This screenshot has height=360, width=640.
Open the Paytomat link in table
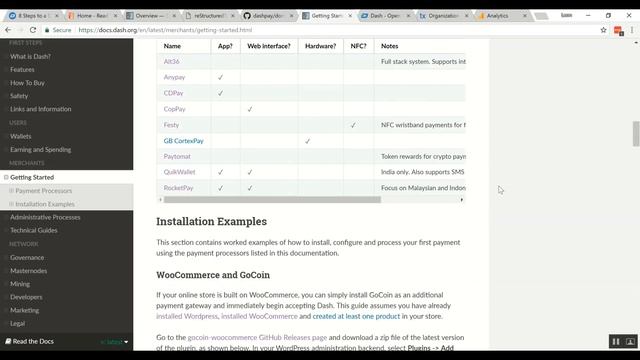click(x=177, y=156)
